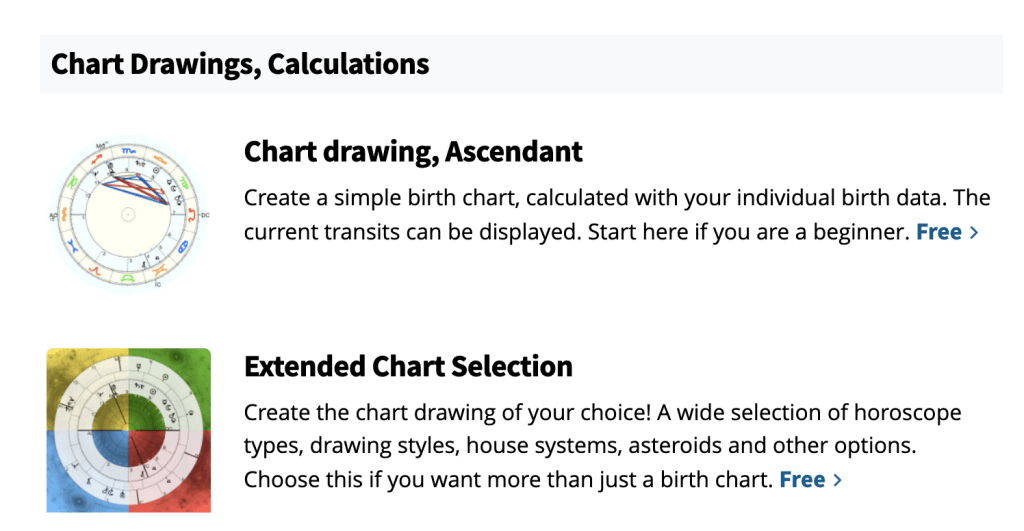Open the Chart drawing, Ascendant heading
This screenshot has height=531, width=1024.
coord(413,152)
